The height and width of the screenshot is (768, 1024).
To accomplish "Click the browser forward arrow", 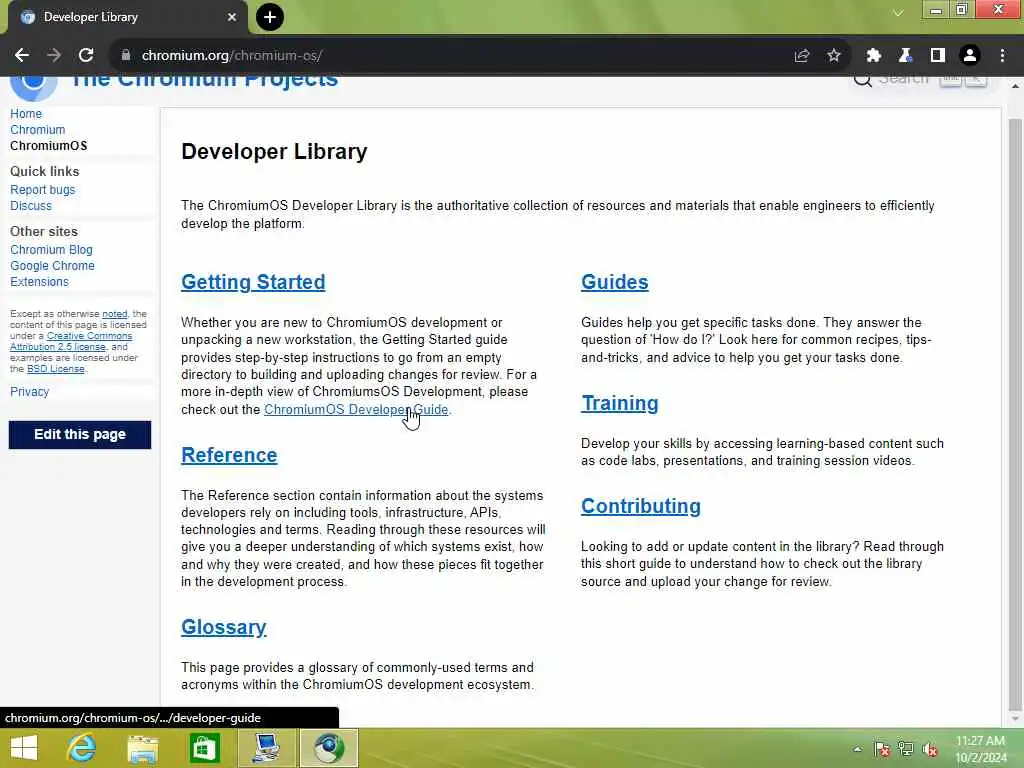I will (x=54, y=56).
